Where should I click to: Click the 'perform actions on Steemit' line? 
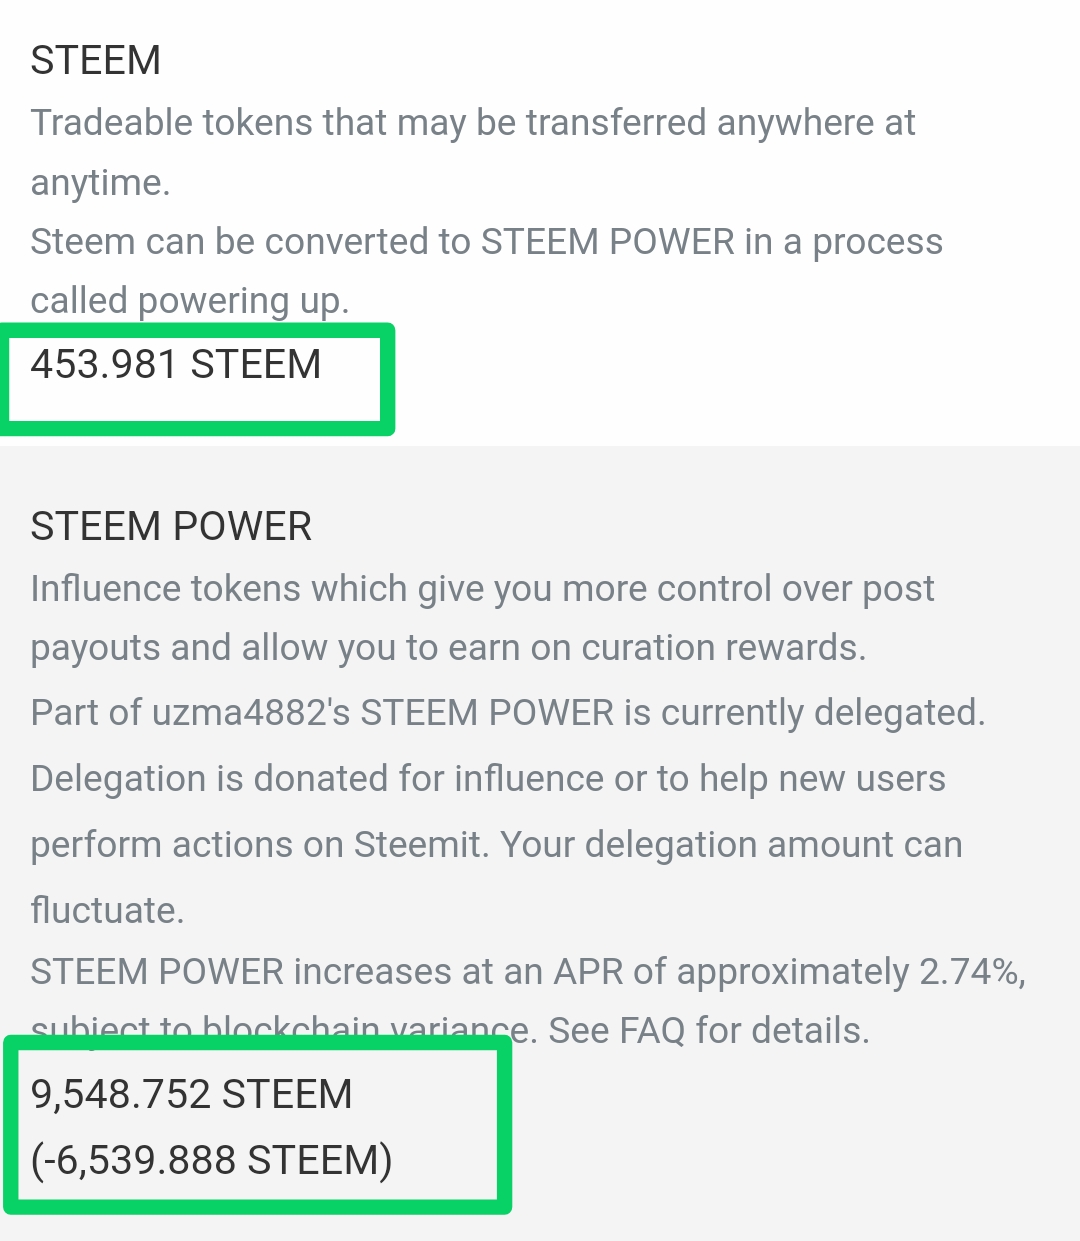496,845
